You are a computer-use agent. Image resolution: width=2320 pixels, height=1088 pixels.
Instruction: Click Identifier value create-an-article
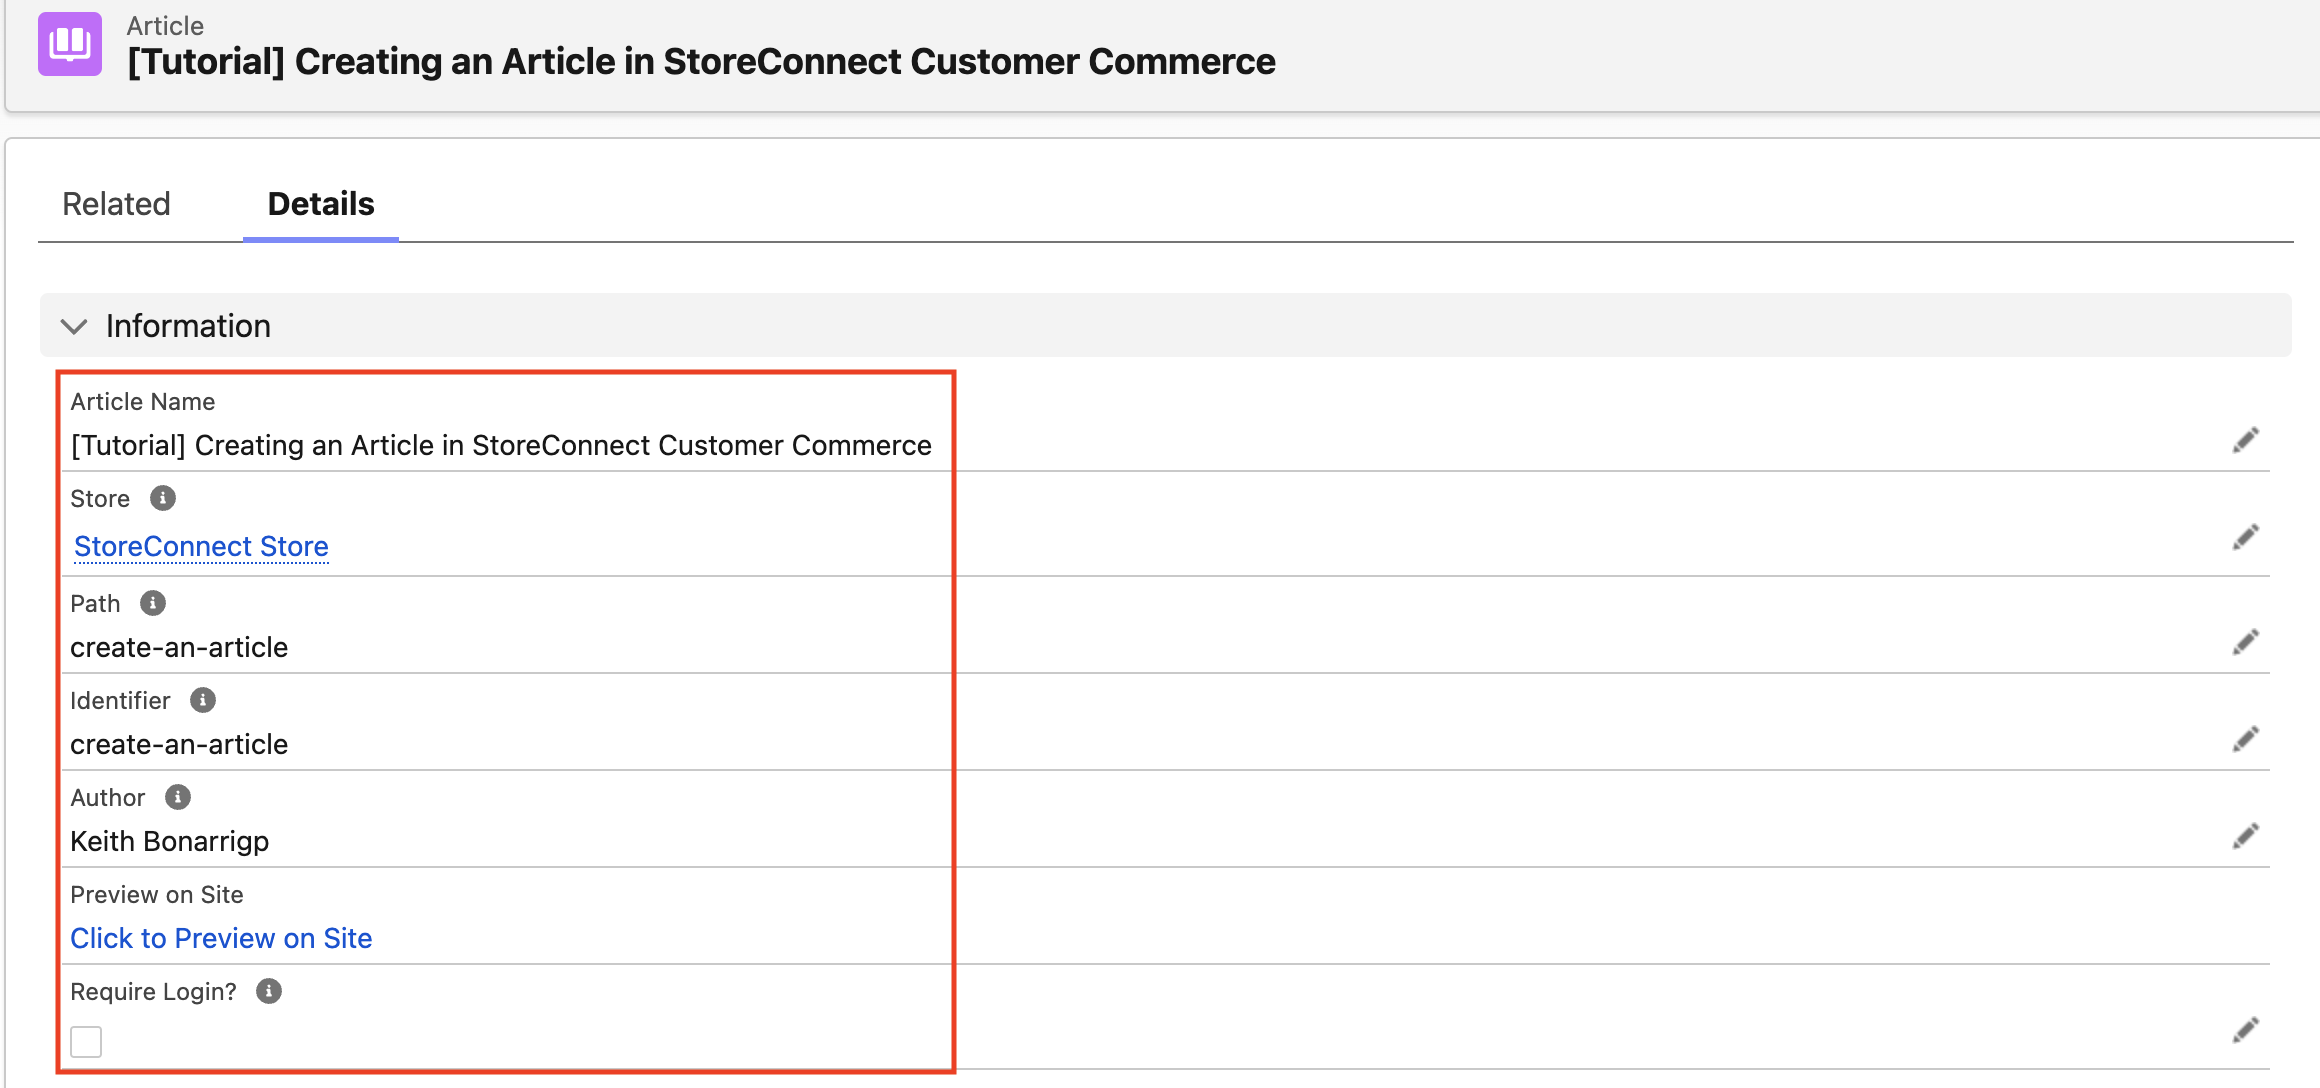point(179,744)
